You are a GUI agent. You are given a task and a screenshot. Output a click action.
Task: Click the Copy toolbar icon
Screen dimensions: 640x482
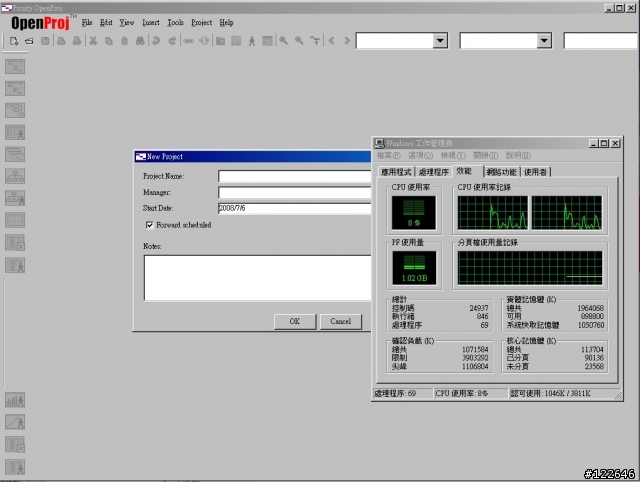tap(109, 41)
